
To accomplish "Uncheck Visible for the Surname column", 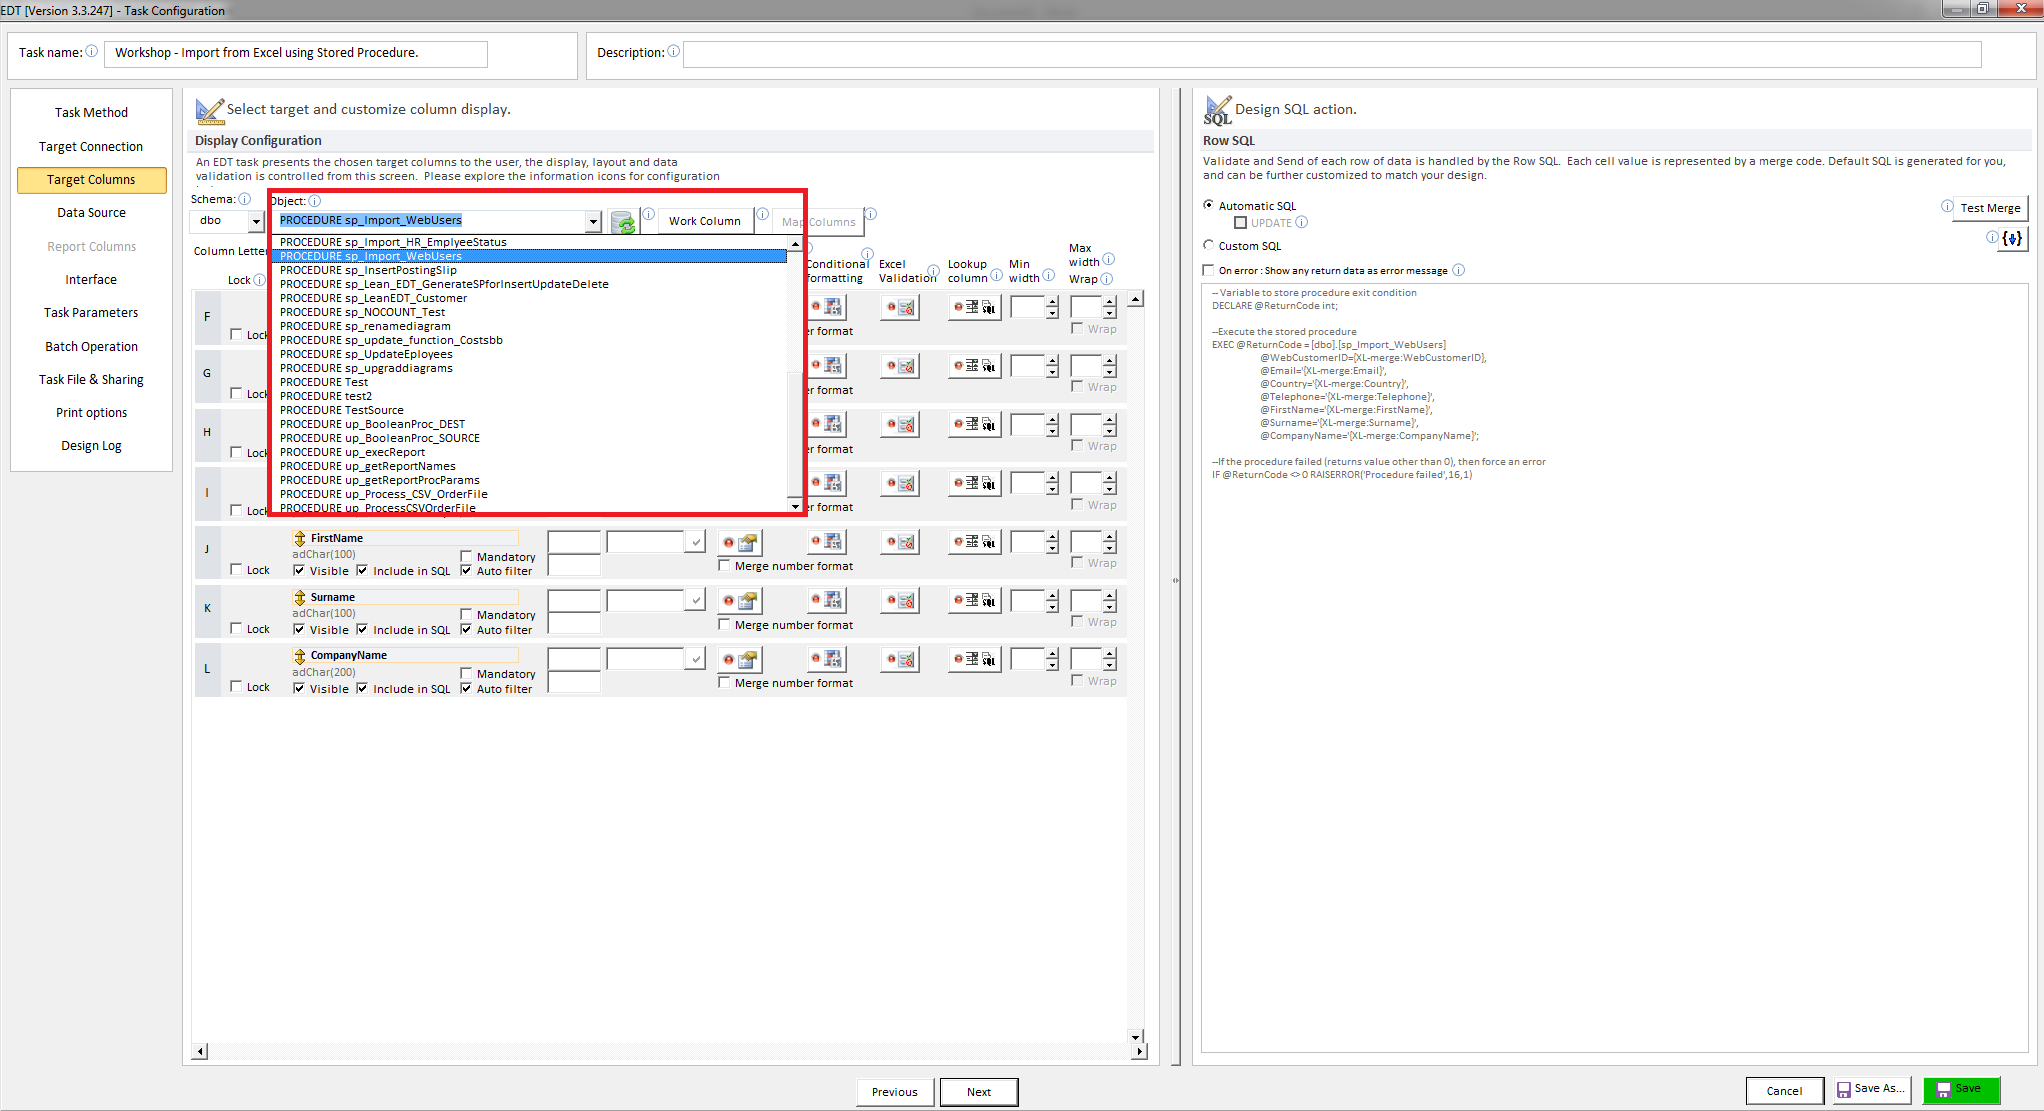I will point(299,629).
